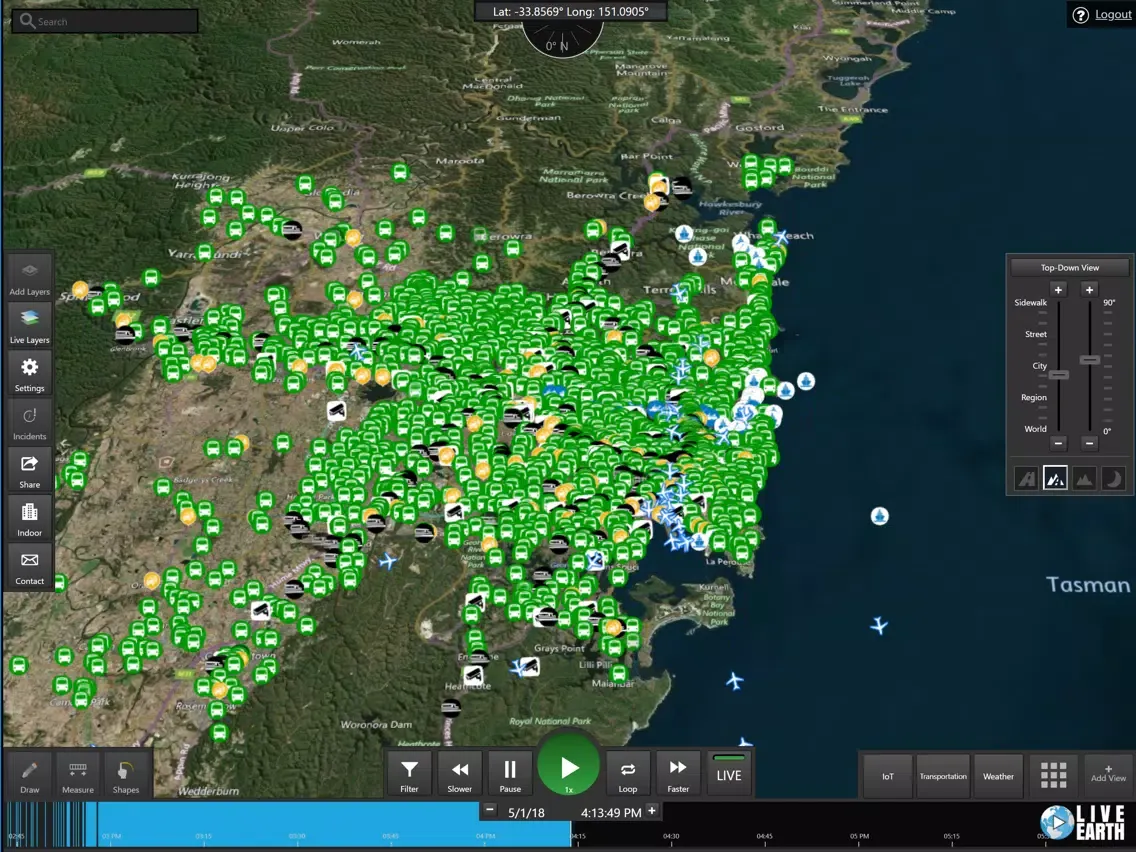
Task: Click the tilt angle slider handle
Action: (1090, 360)
